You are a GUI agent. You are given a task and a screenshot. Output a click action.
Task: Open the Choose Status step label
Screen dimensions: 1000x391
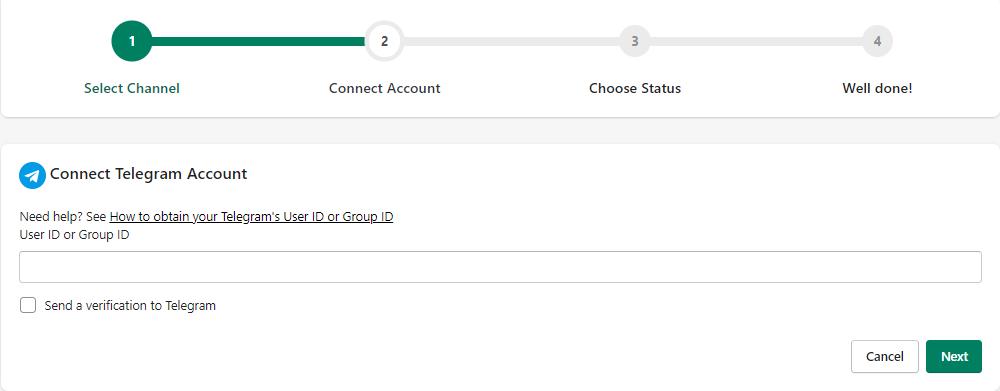tap(635, 88)
